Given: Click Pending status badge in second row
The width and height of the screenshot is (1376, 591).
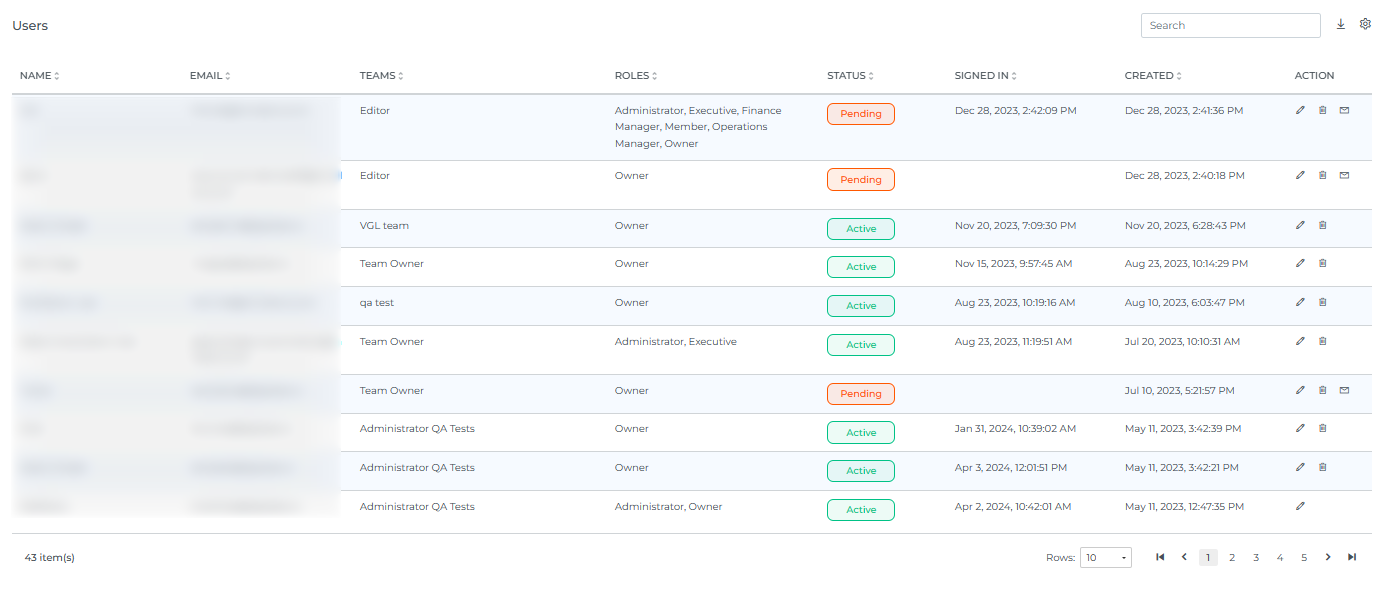Looking at the screenshot, I should tap(860, 180).
